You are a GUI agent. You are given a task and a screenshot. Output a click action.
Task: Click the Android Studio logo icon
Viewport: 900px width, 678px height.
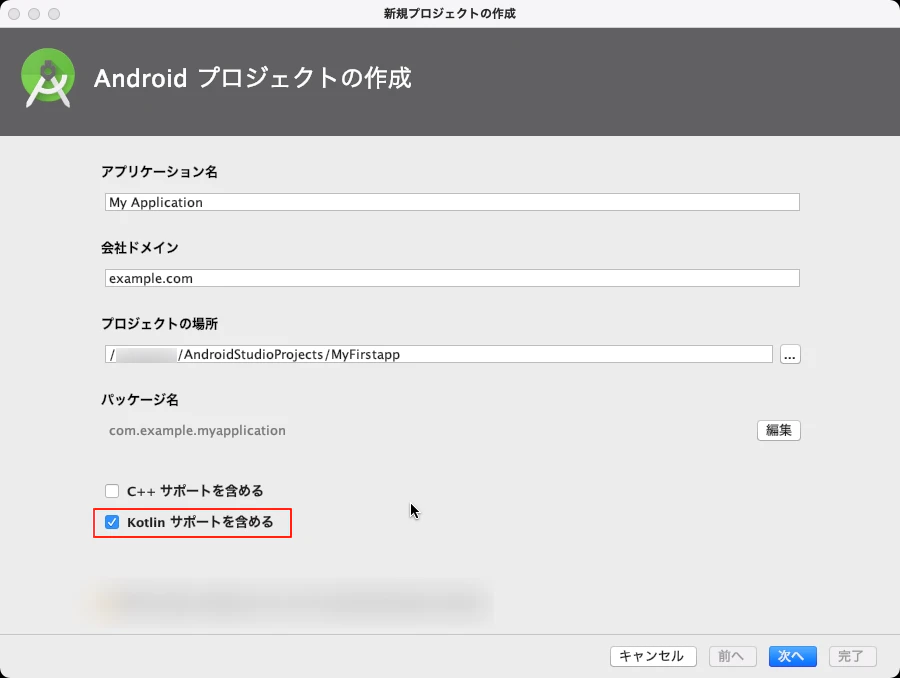(48, 78)
